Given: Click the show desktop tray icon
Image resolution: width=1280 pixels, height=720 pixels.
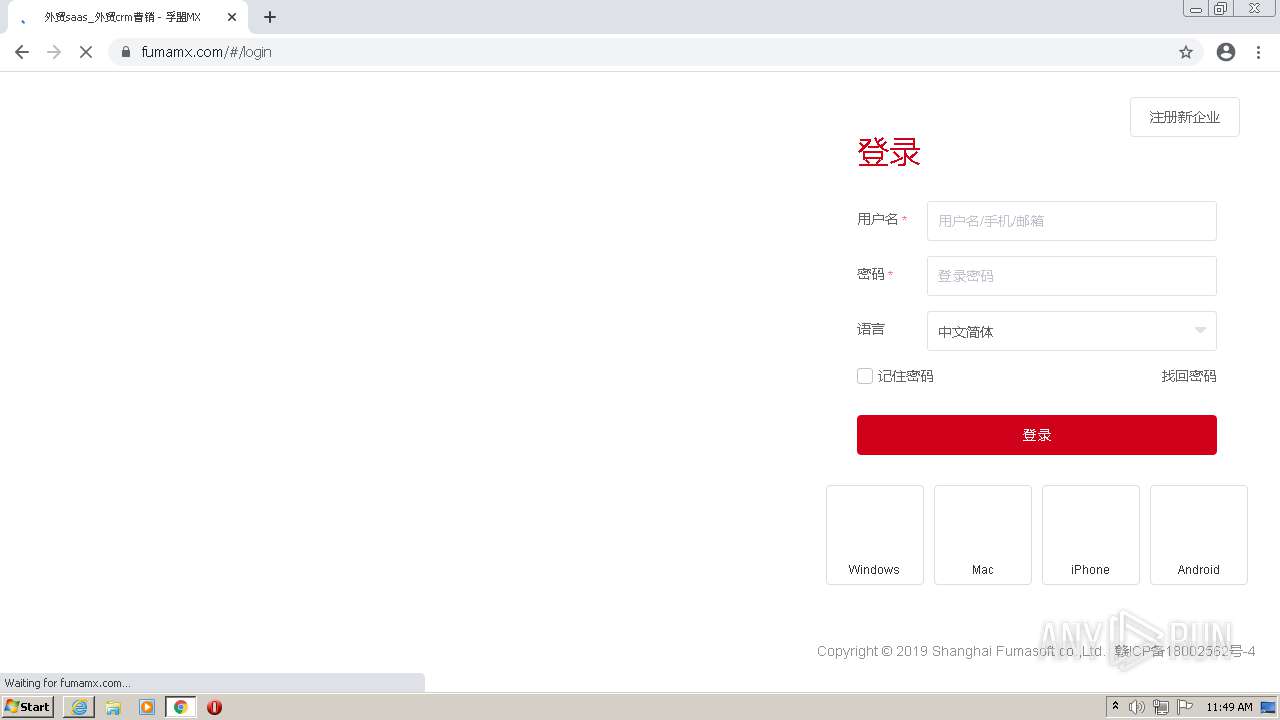Looking at the screenshot, I should click(1268, 707).
